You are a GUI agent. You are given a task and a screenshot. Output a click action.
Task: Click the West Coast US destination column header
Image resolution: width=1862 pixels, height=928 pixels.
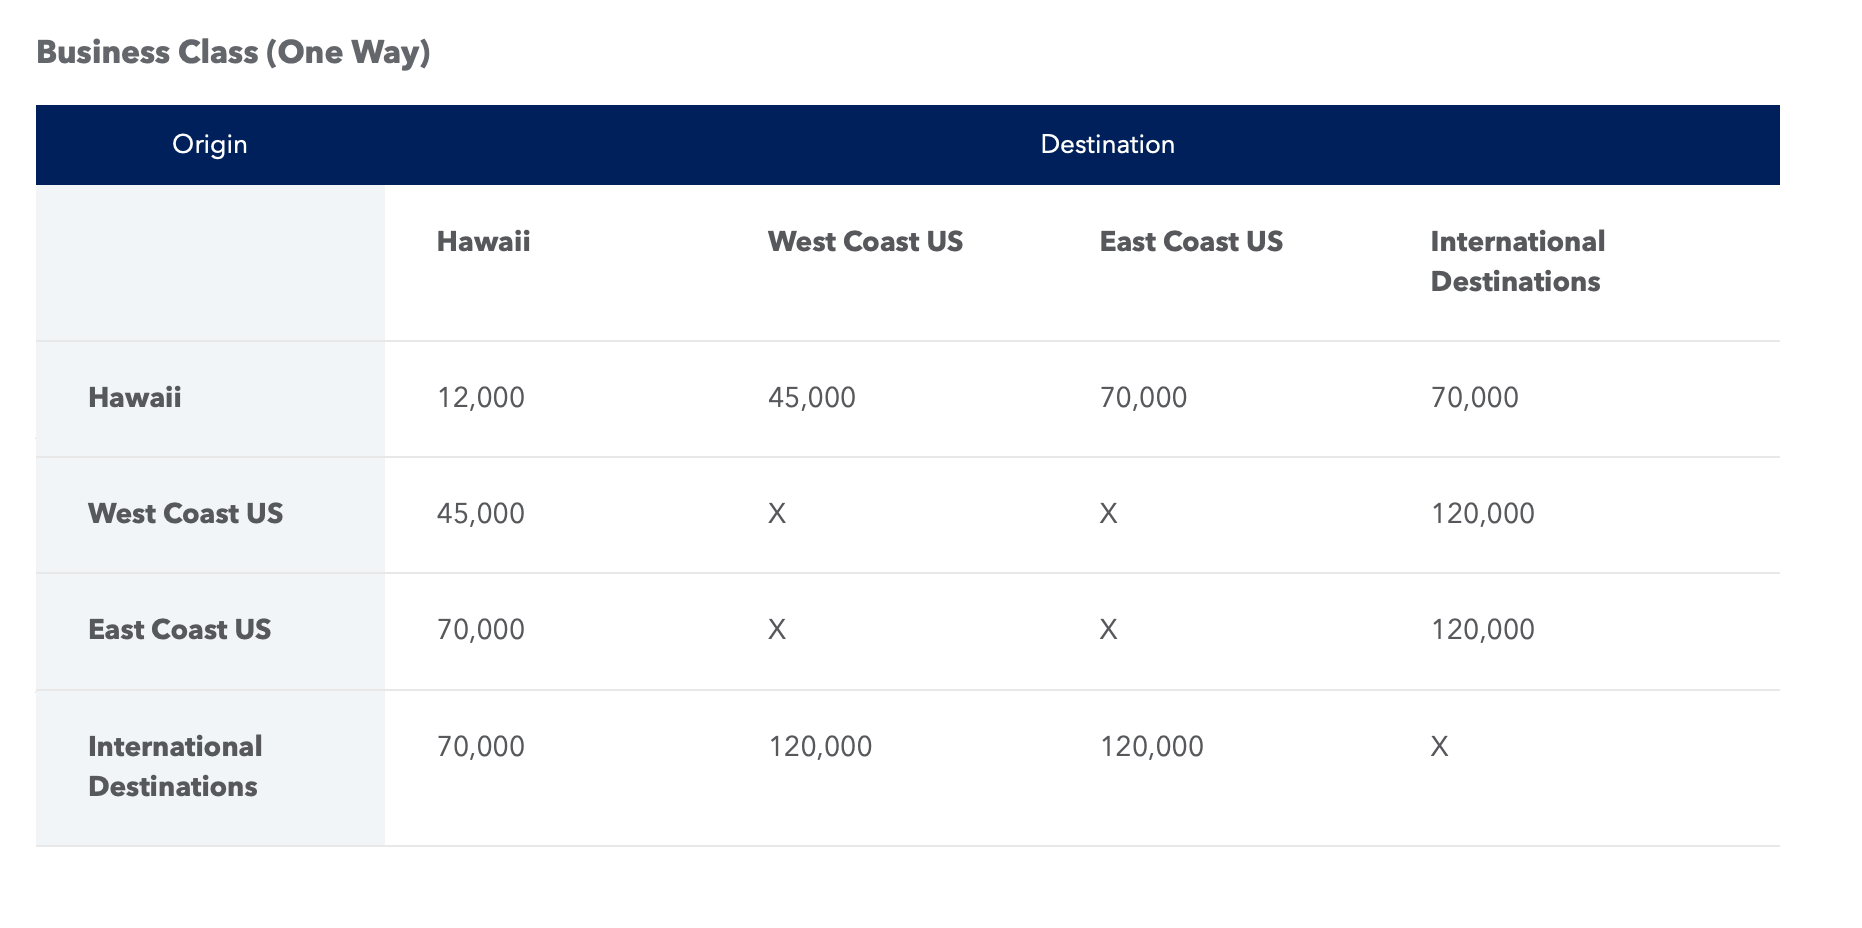pyautogui.click(x=864, y=240)
